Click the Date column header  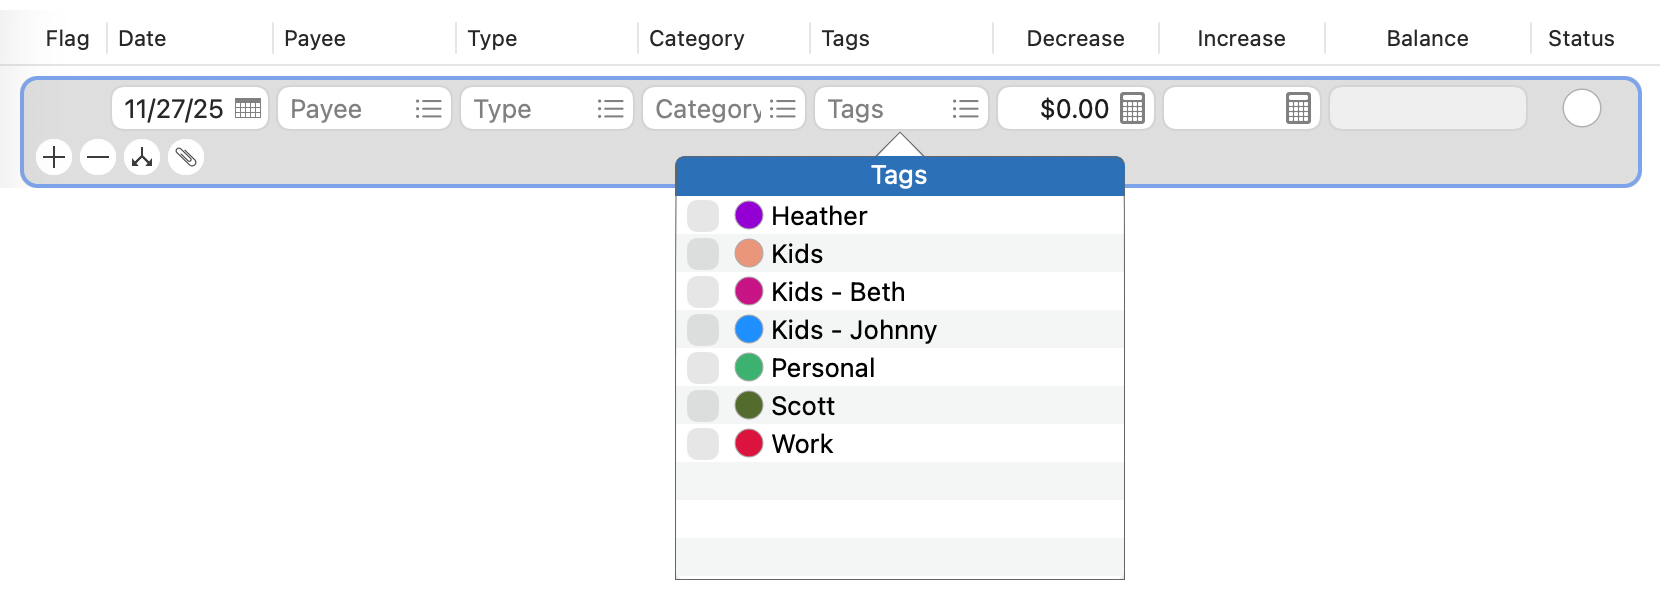pyautogui.click(x=142, y=38)
